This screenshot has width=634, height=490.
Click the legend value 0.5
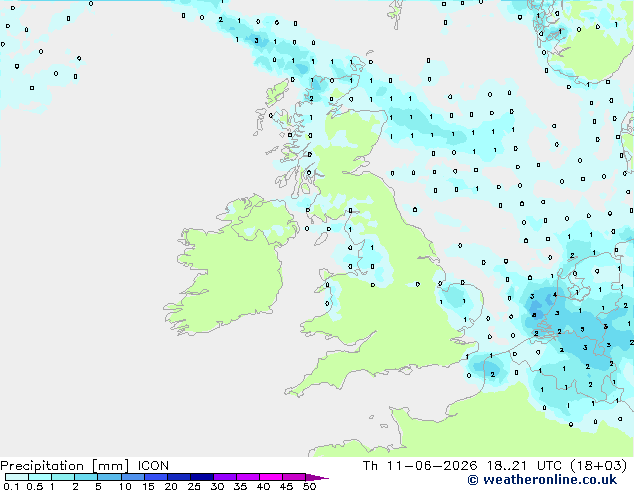point(35,486)
